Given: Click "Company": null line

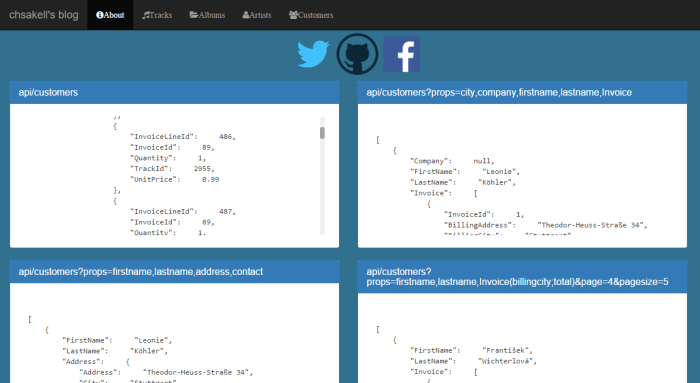Looking at the screenshot, I should pyautogui.click(x=452, y=161).
